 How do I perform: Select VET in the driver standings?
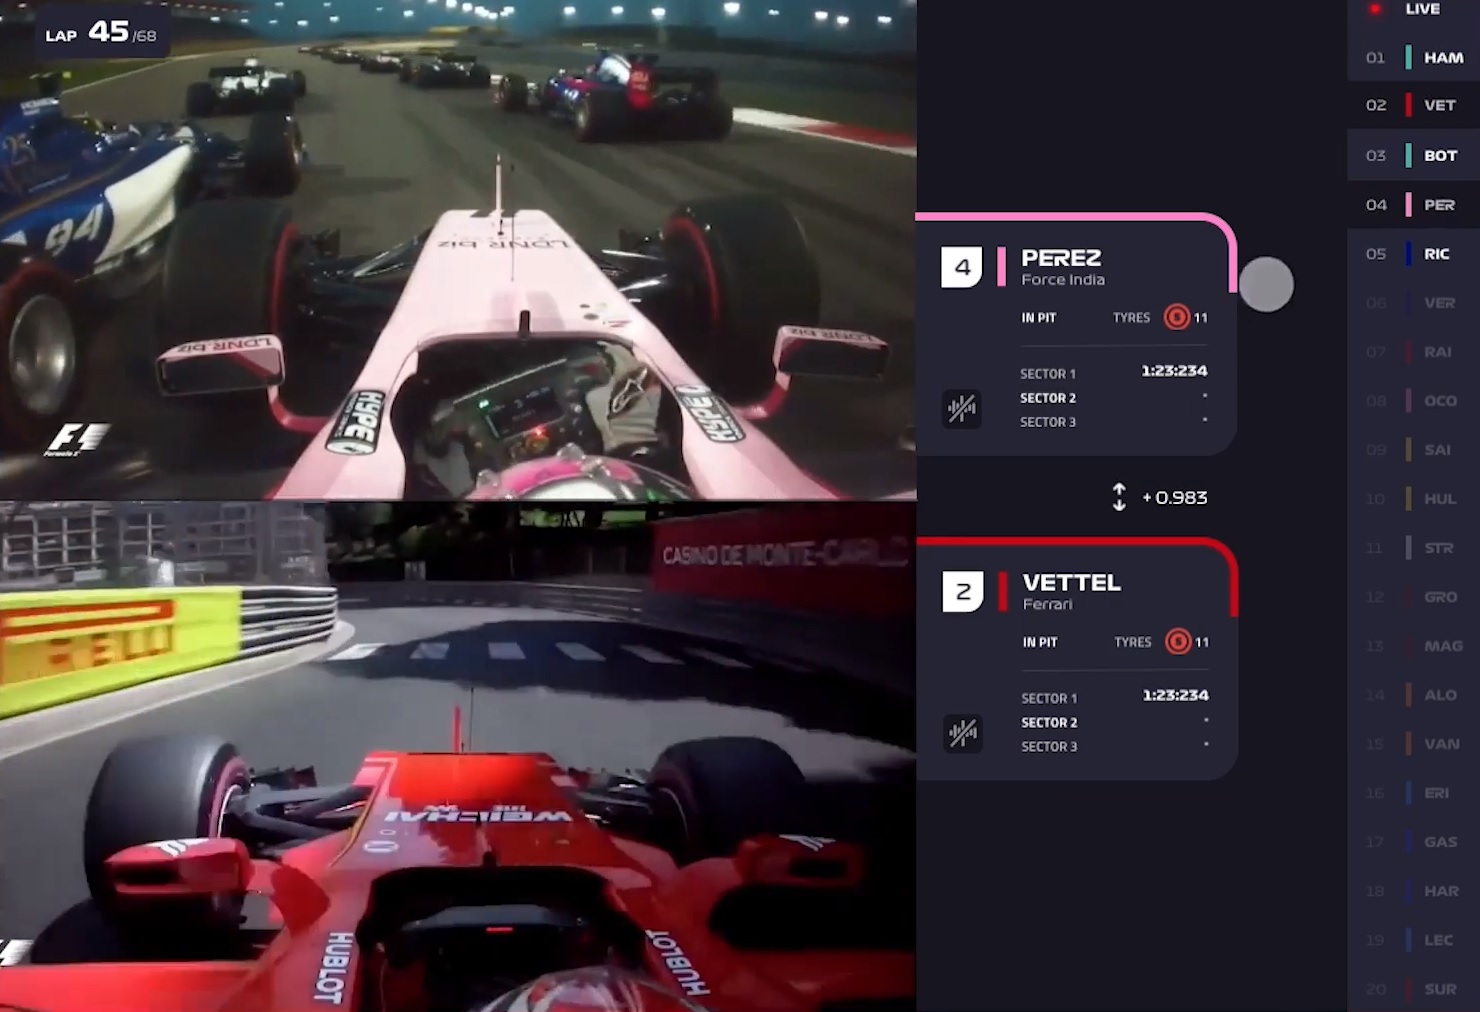[1414, 105]
